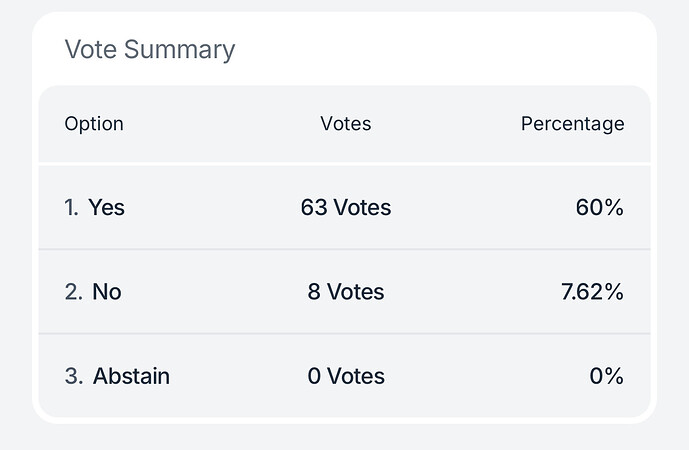
Task: Click the No option label
Action: point(107,292)
